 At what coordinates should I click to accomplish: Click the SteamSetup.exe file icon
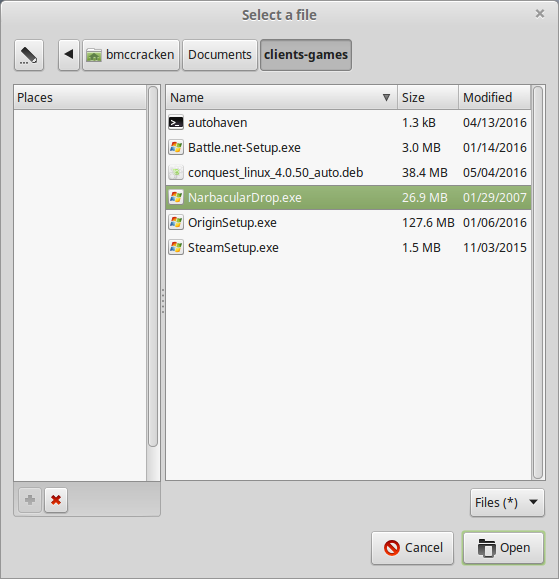(176, 247)
